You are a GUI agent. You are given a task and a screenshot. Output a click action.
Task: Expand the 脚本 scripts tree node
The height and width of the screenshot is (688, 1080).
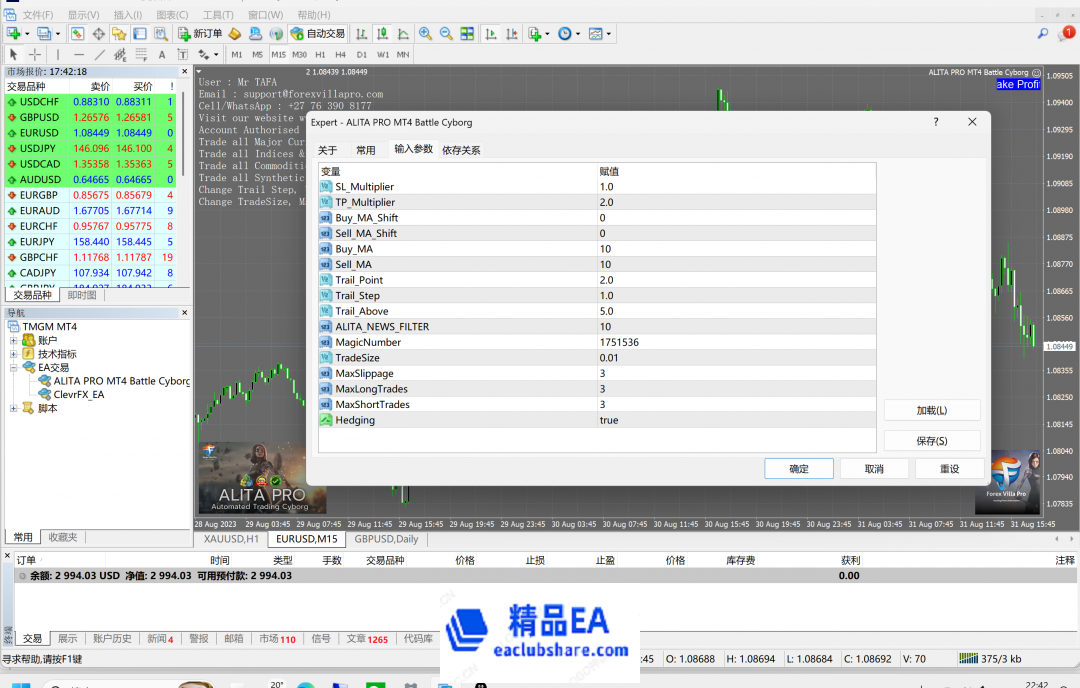[x=14, y=408]
